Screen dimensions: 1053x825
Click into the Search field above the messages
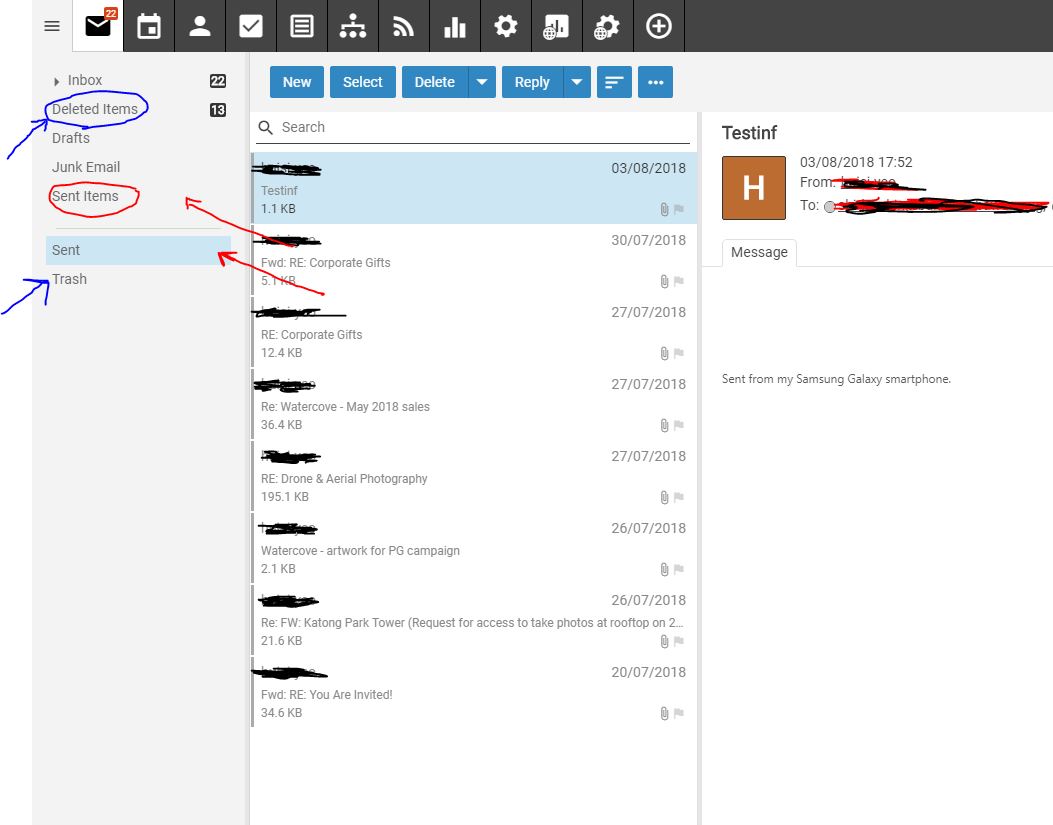point(480,127)
